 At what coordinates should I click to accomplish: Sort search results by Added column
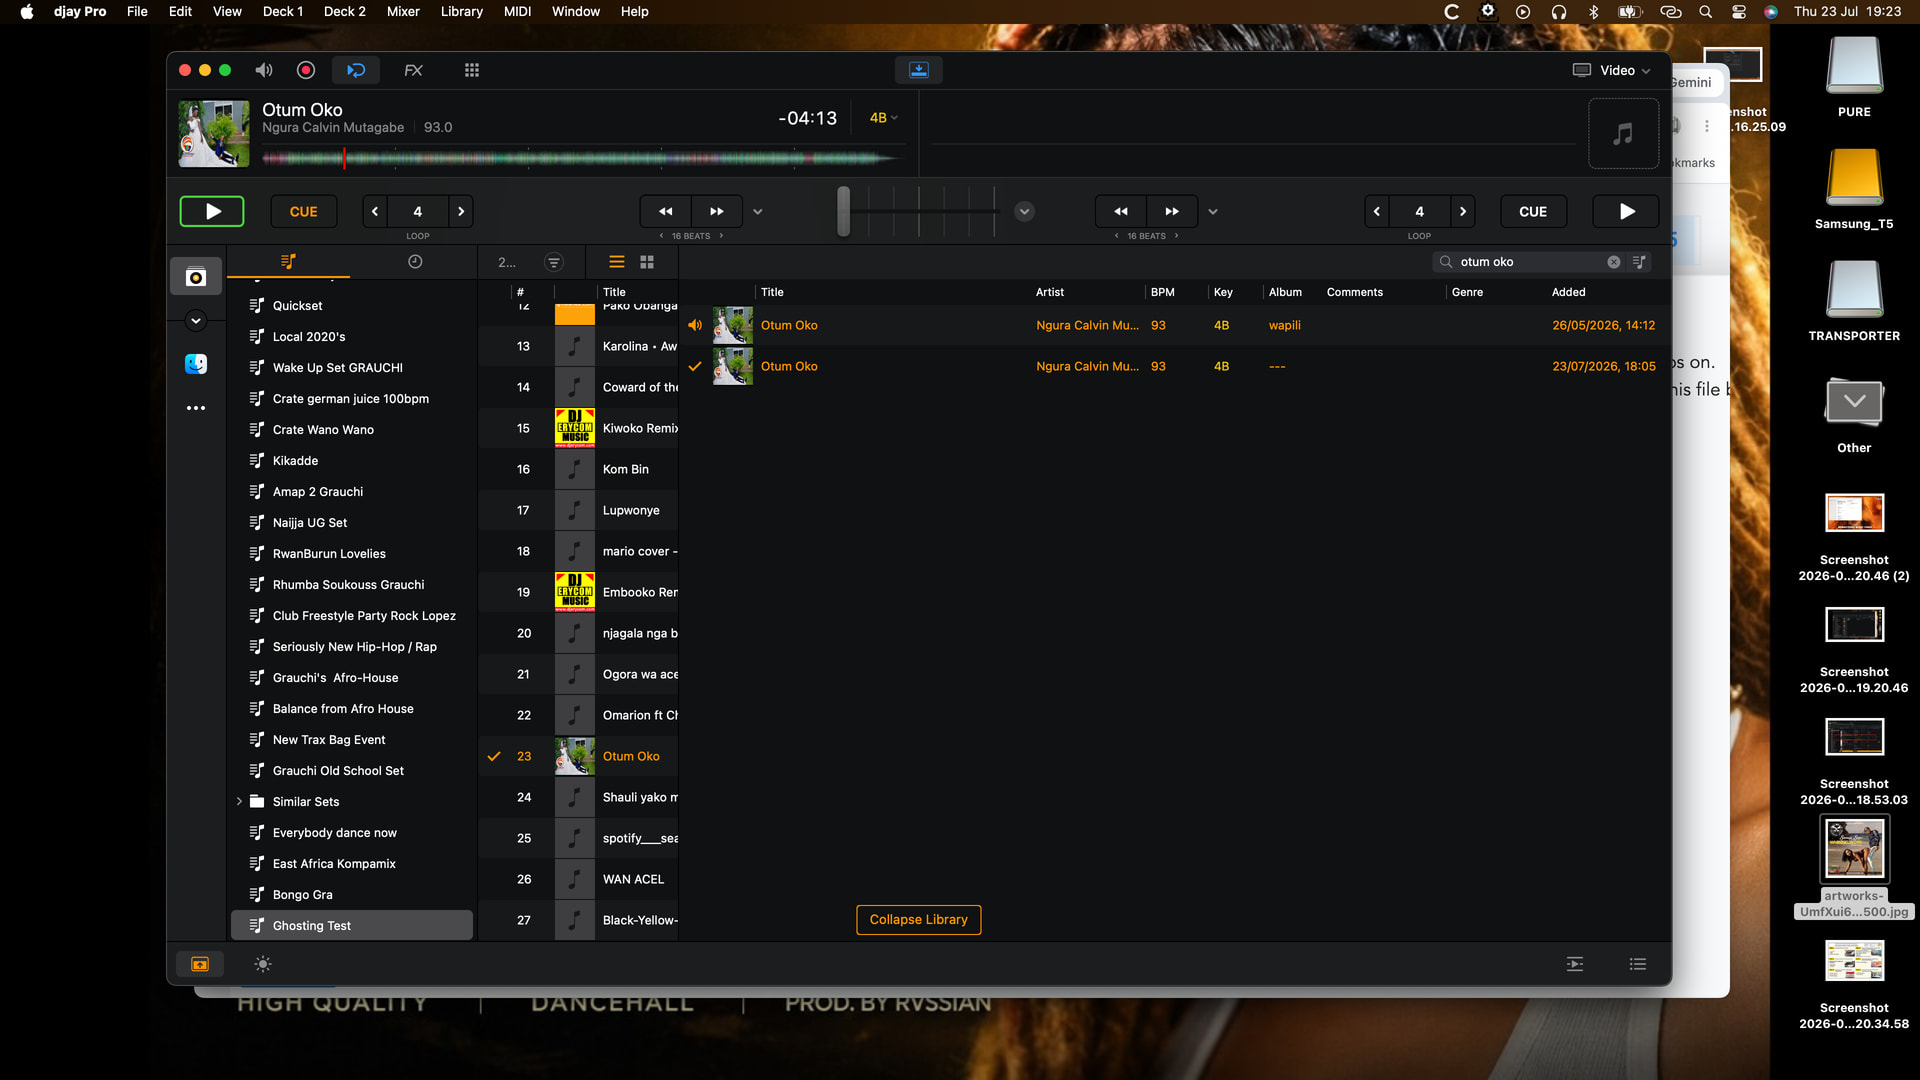pos(1568,292)
